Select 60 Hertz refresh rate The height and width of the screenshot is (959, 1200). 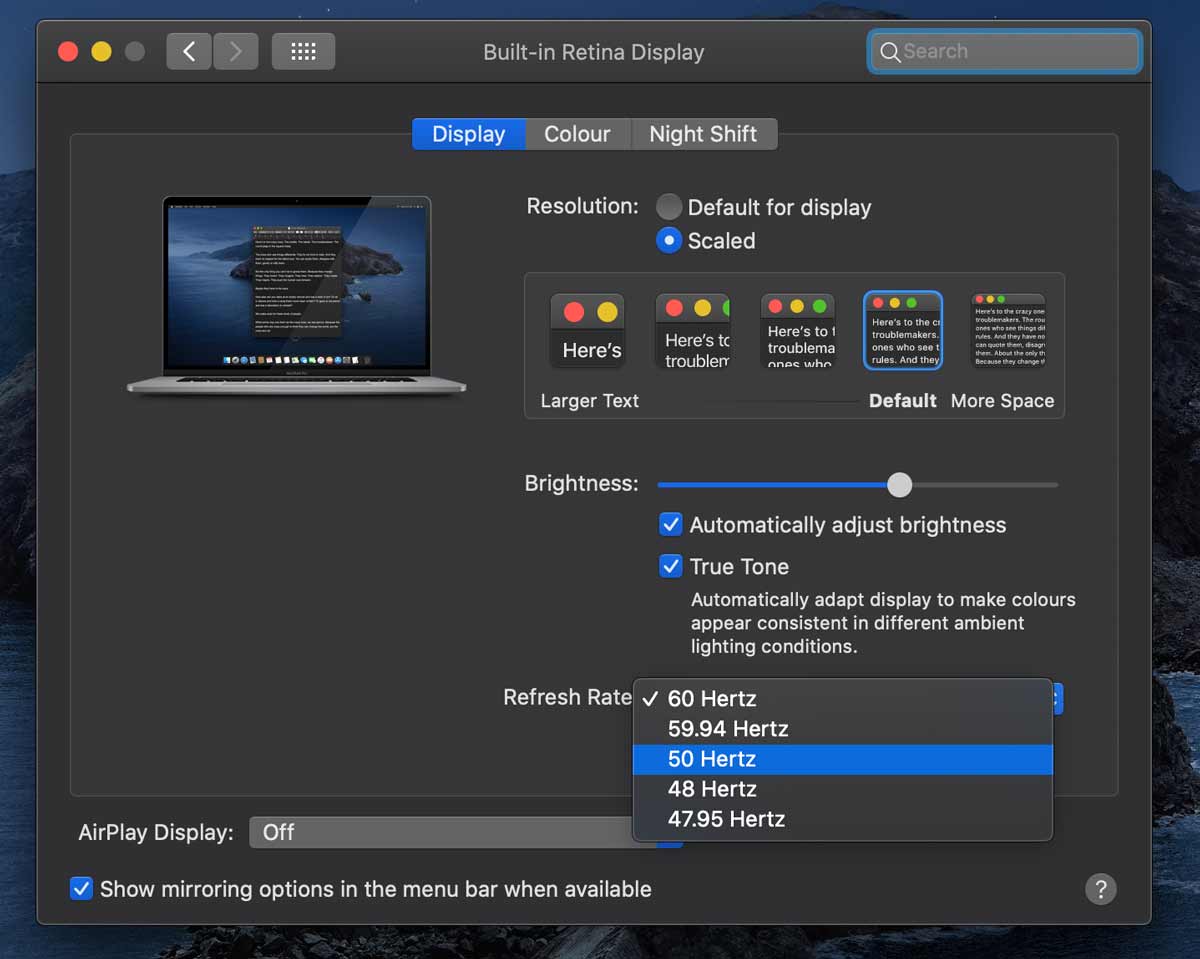(x=843, y=699)
